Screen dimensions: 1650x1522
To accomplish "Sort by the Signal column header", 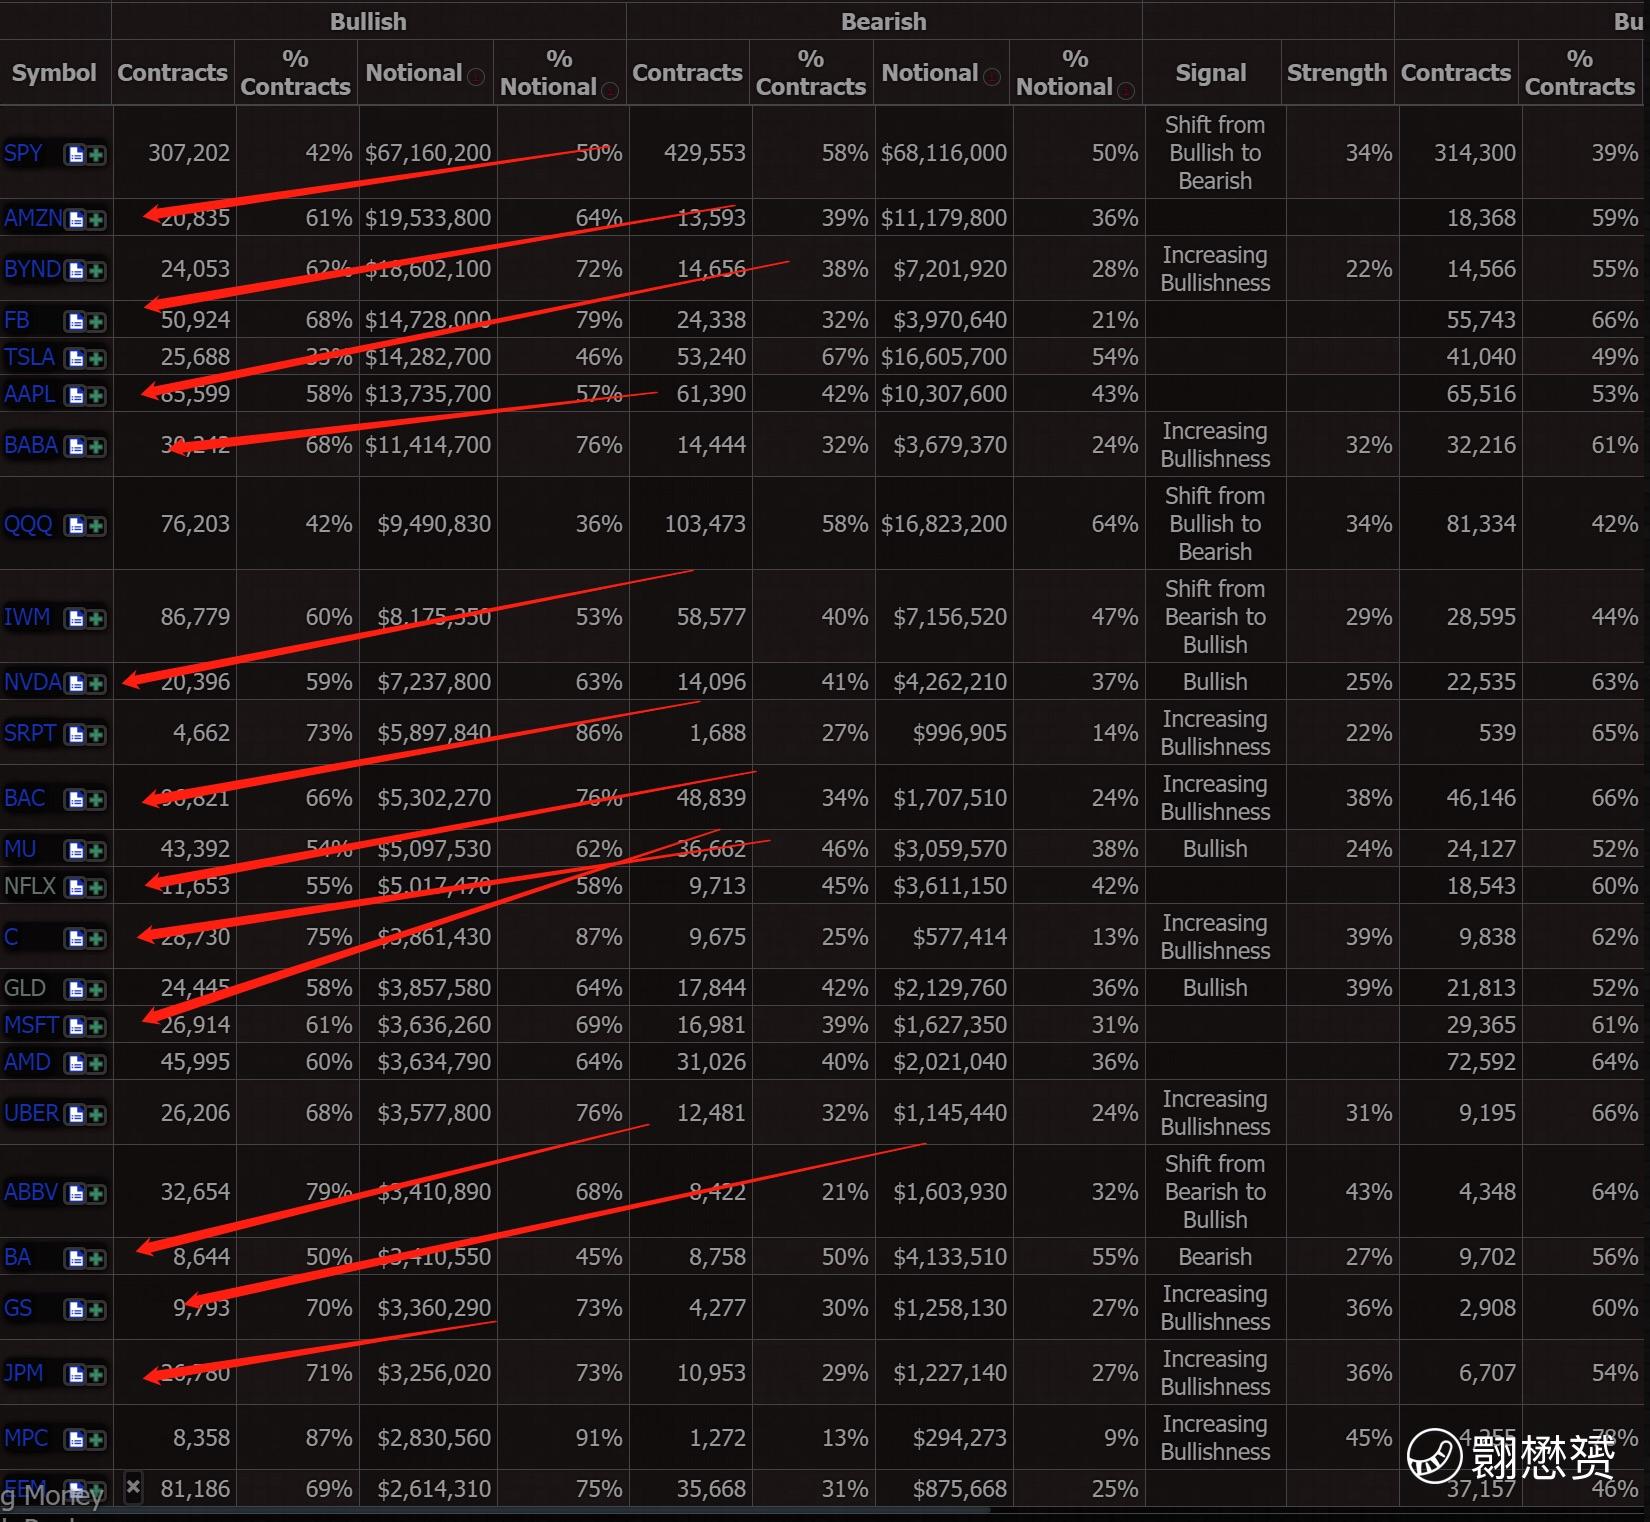I will [1211, 73].
